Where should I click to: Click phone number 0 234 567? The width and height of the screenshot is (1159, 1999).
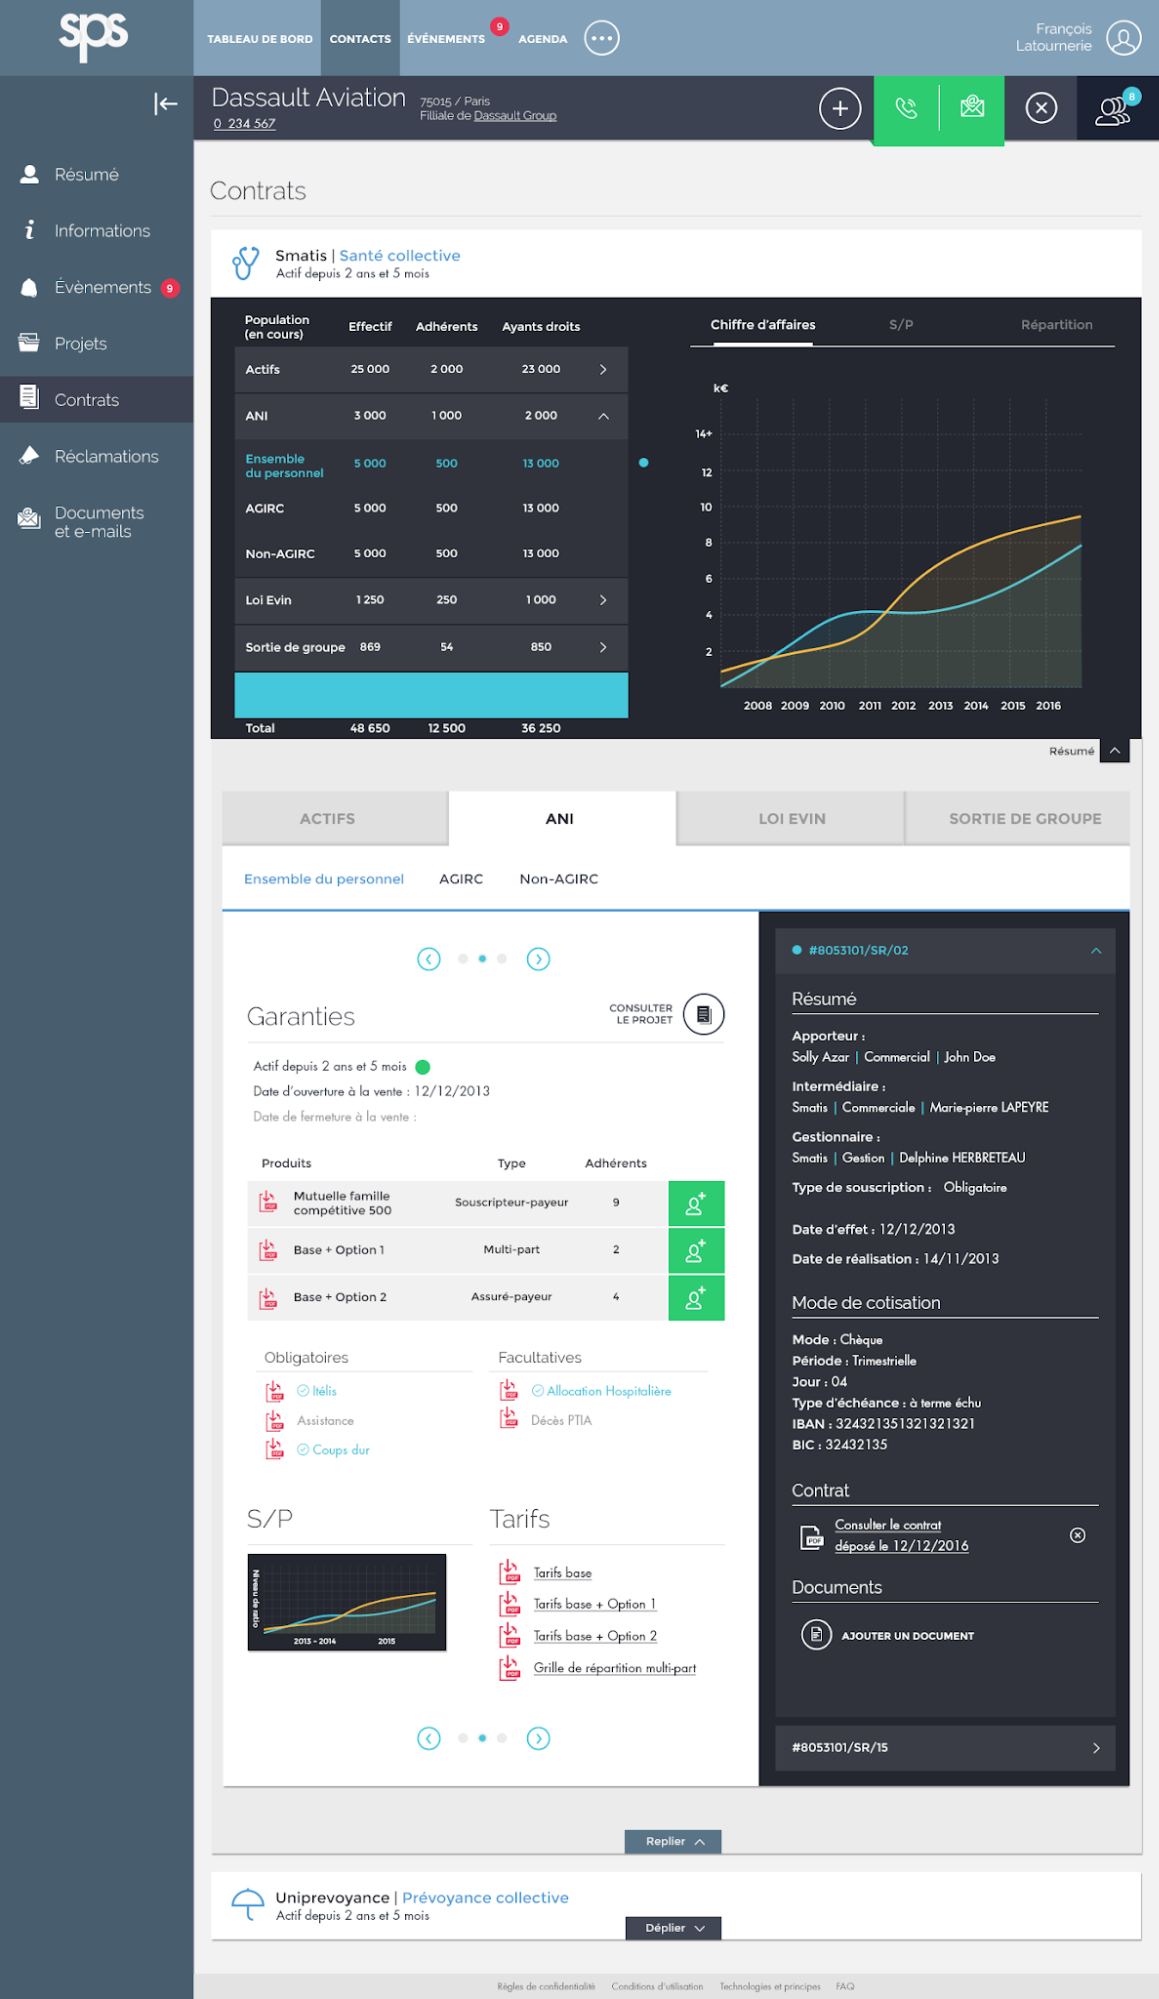(x=244, y=124)
